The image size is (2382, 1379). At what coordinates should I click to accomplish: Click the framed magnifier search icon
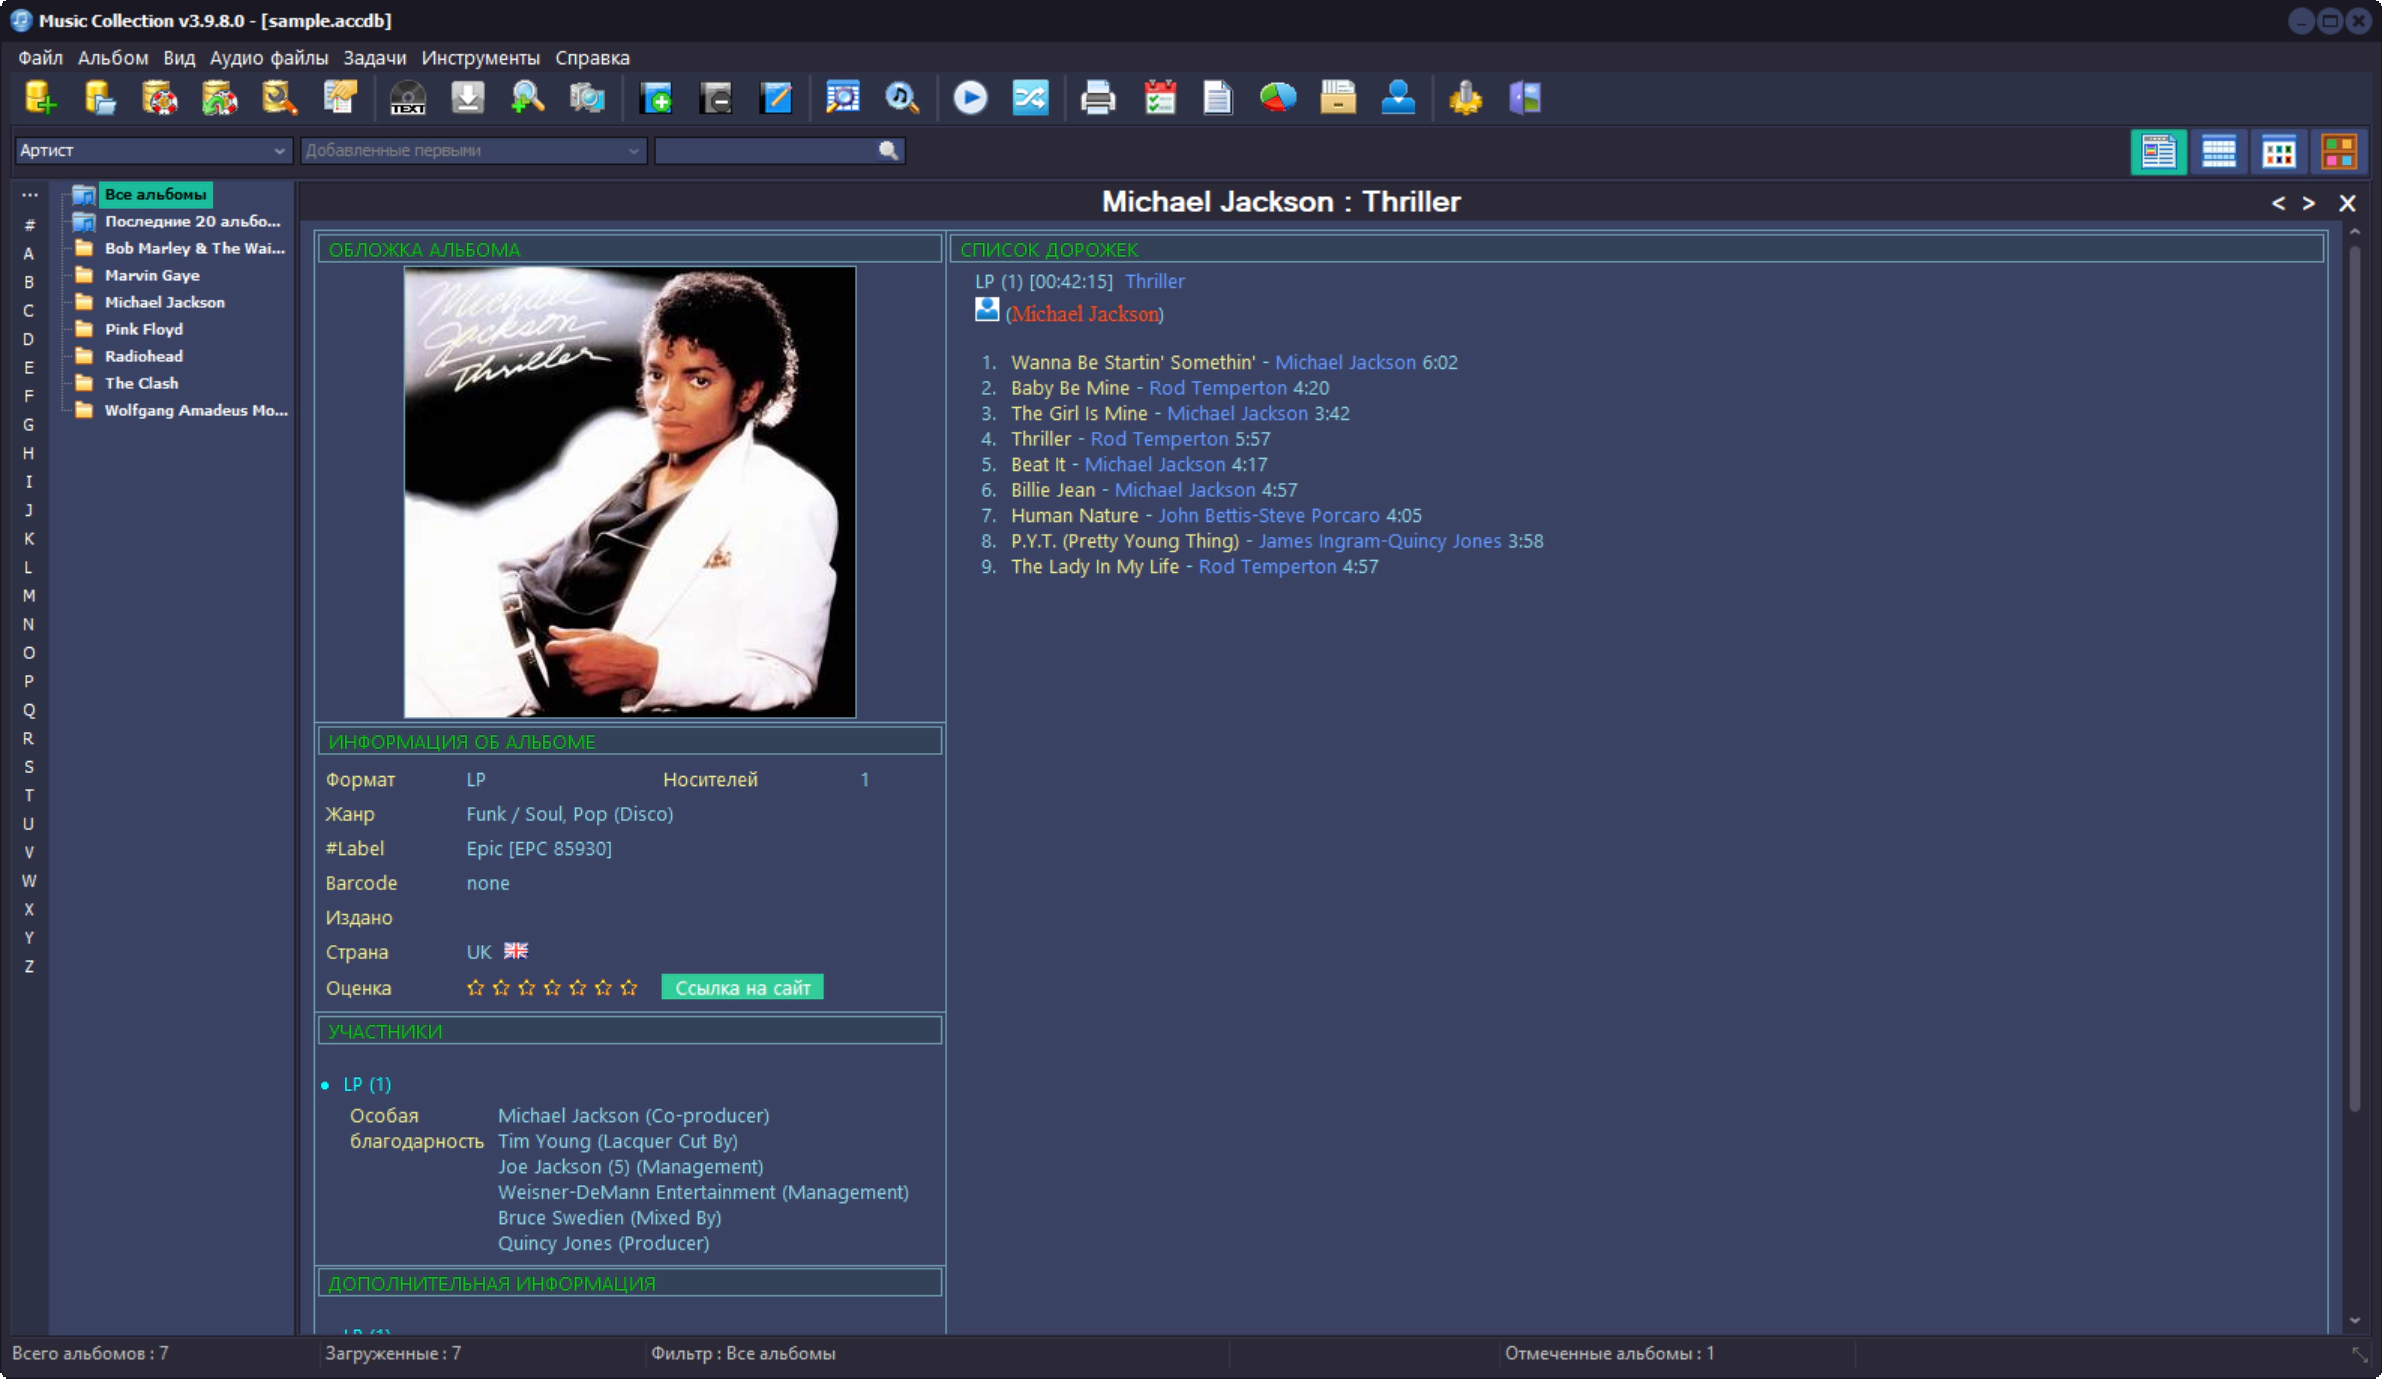[x=843, y=98]
